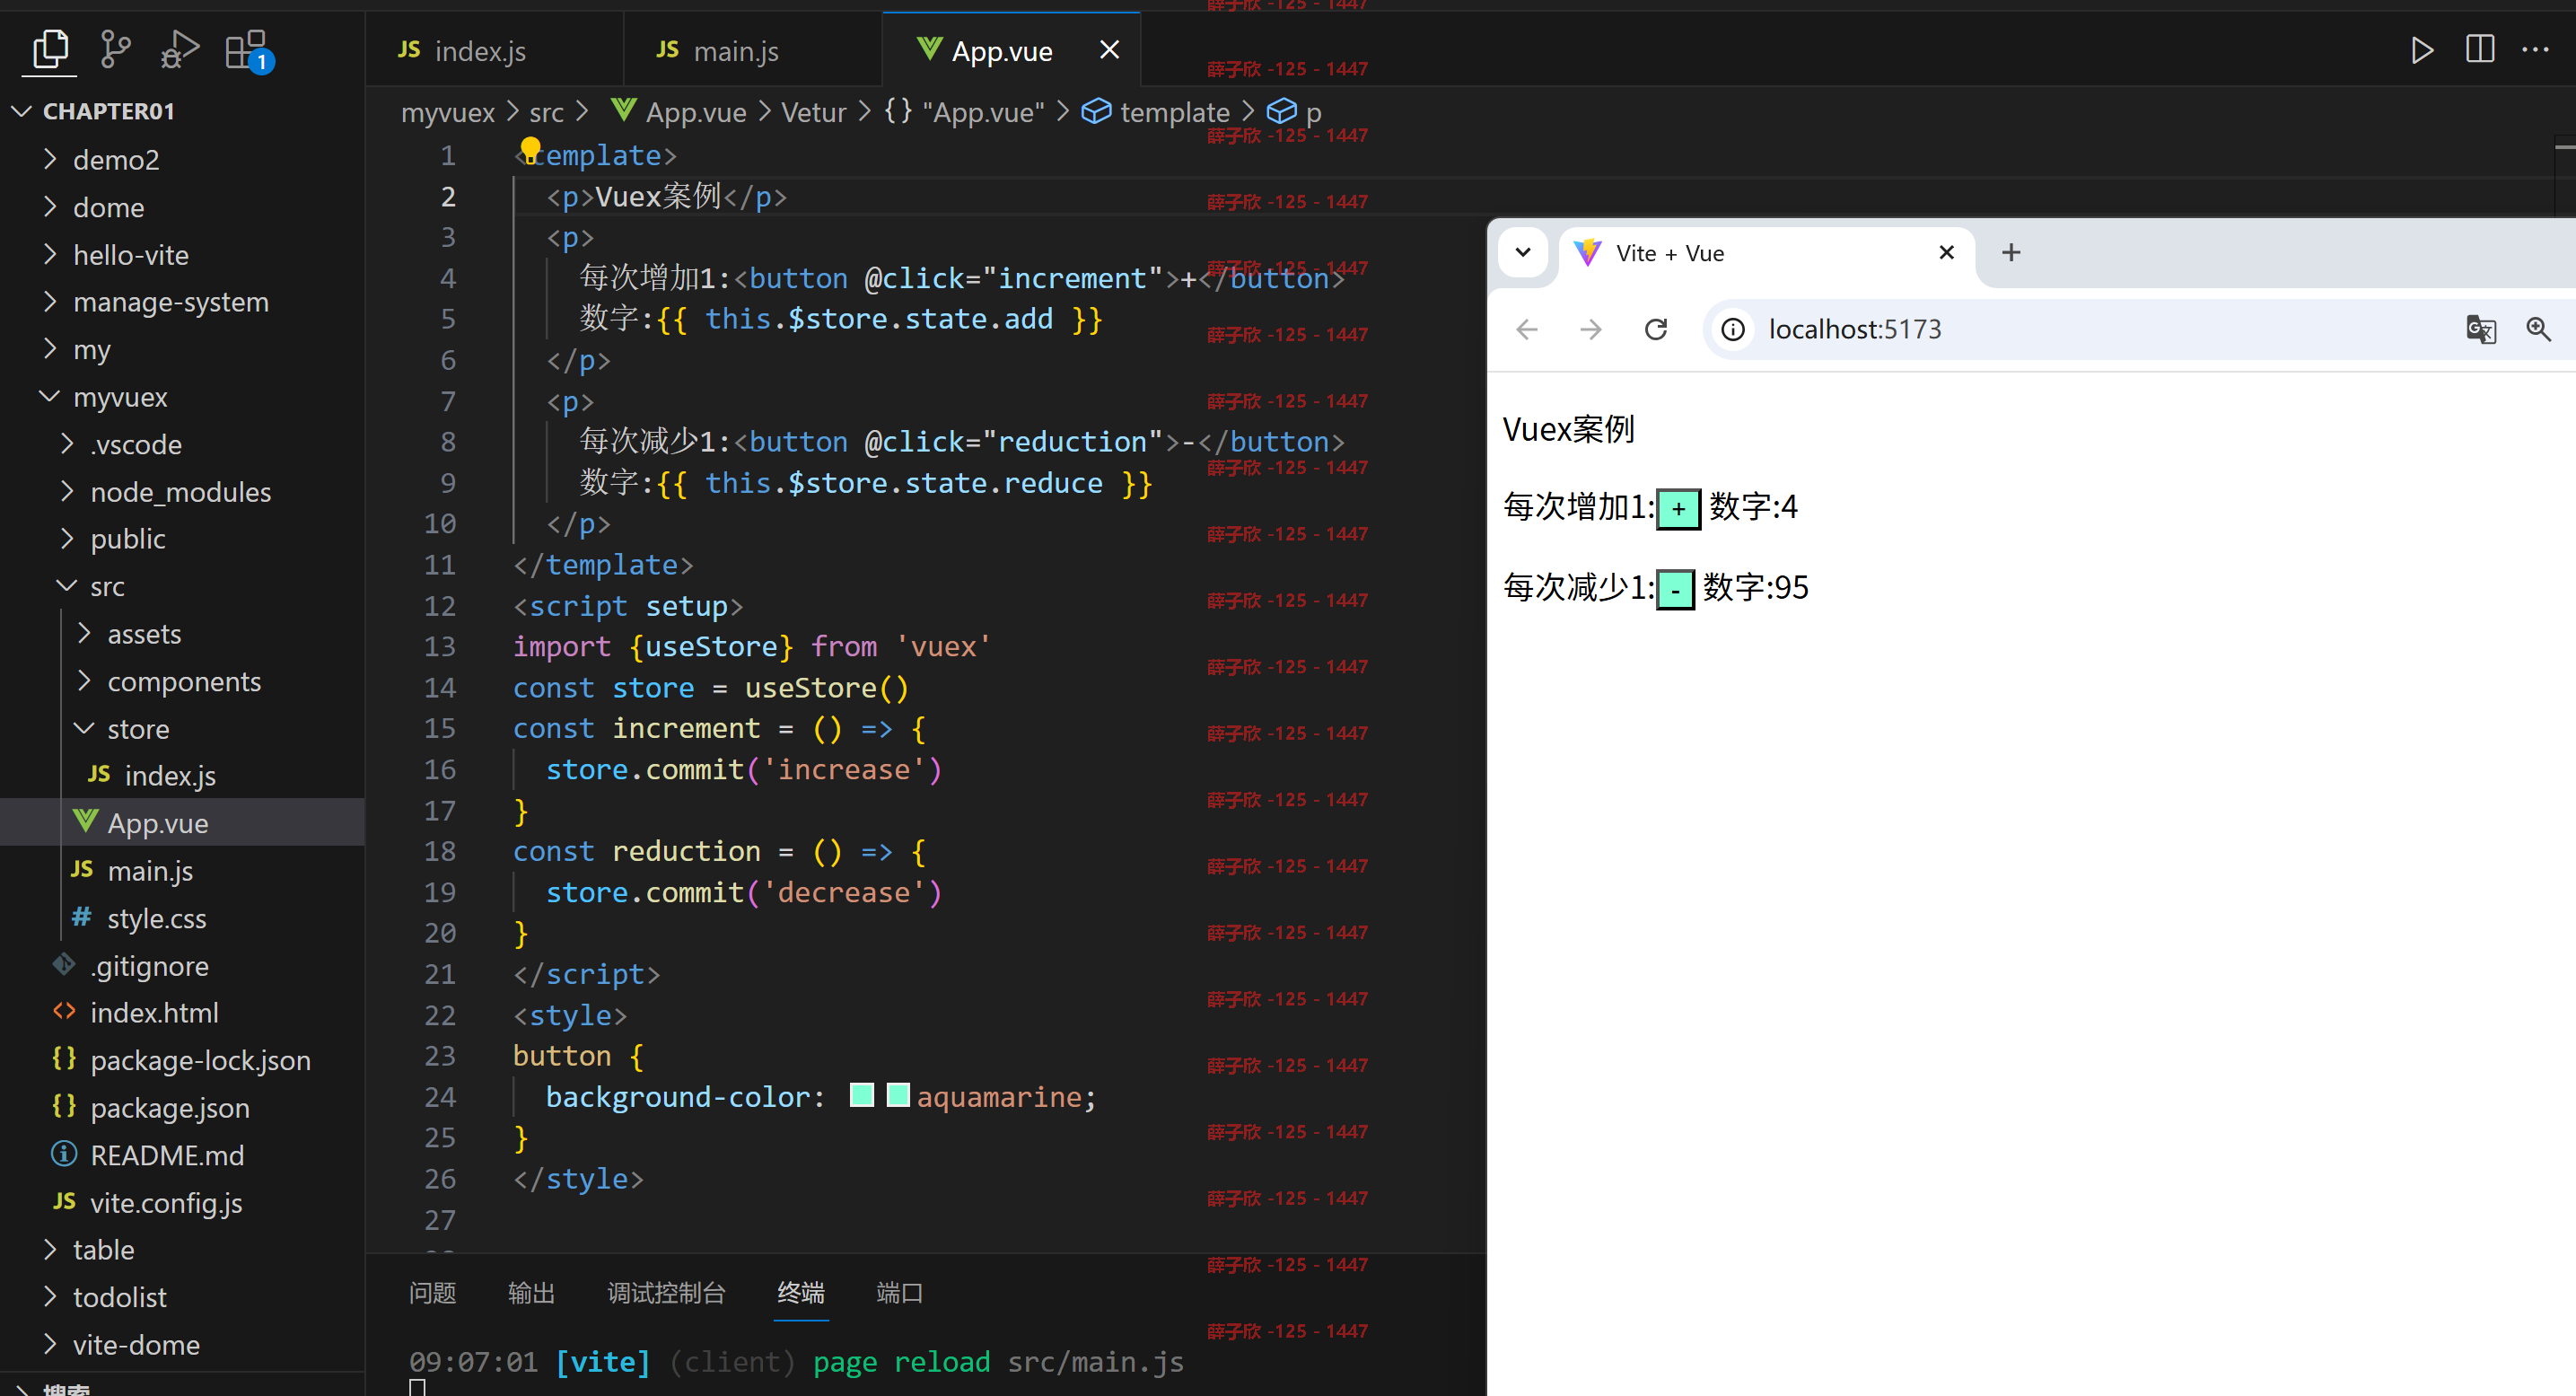Viewport: 2576px width, 1396px height.
Task: Open the Explorer view icon
Action: (x=50, y=49)
